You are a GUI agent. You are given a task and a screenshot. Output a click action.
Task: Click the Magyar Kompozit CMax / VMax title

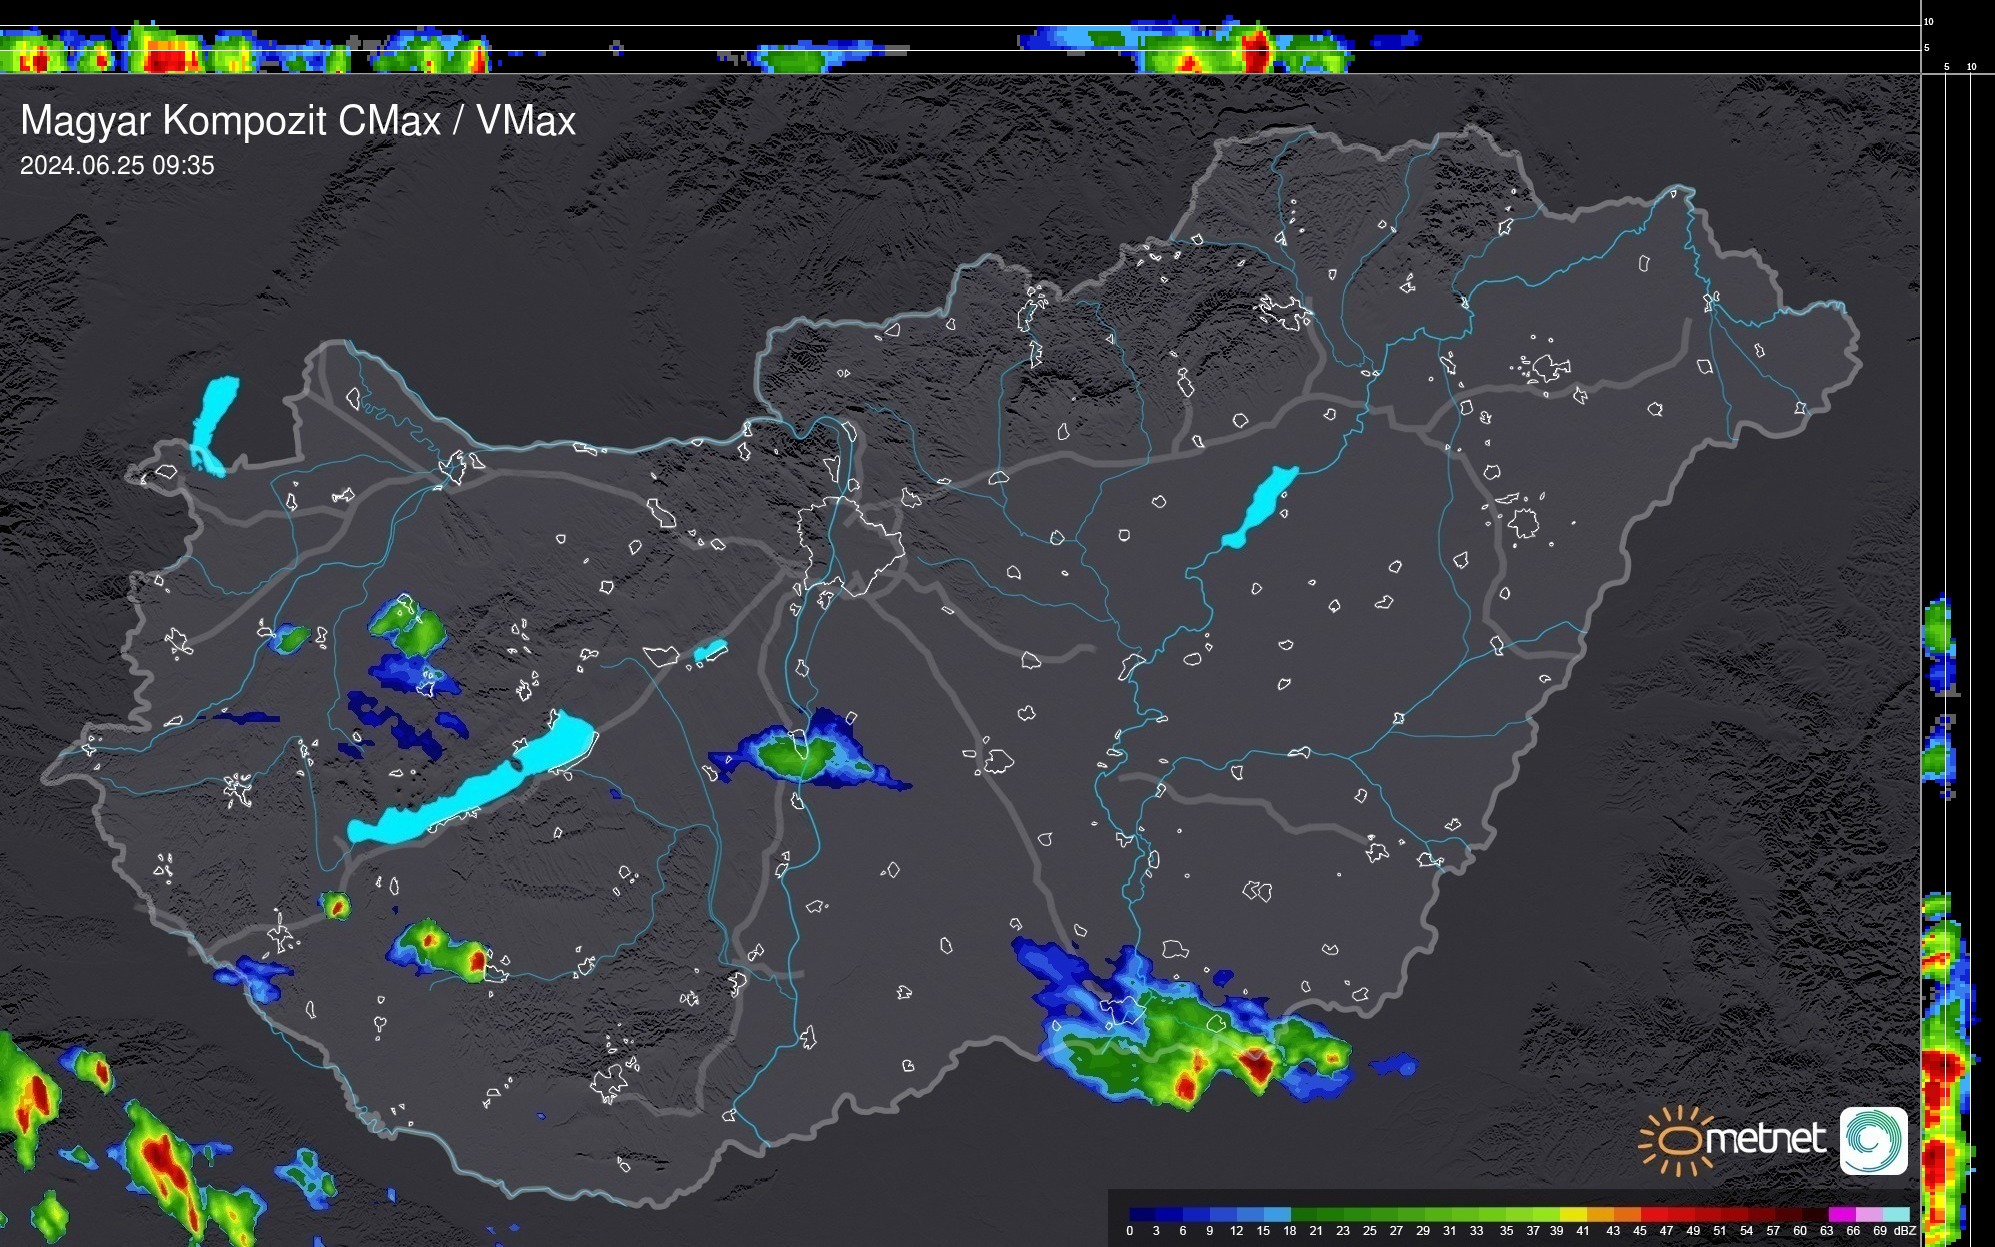click(298, 121)
